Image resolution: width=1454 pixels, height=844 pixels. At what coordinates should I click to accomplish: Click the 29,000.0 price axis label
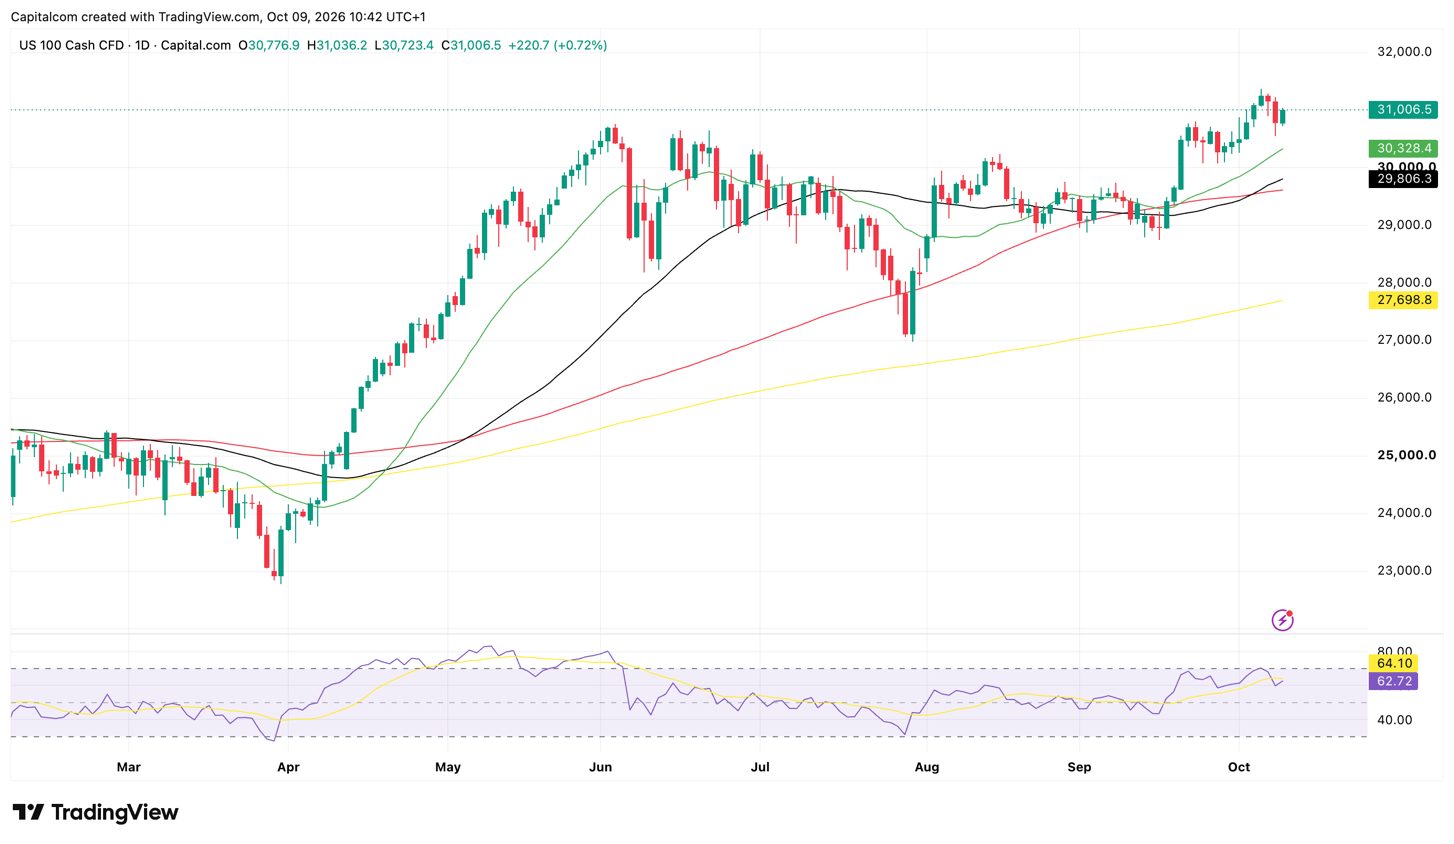pyautogui.click(x=1404, y=225)
